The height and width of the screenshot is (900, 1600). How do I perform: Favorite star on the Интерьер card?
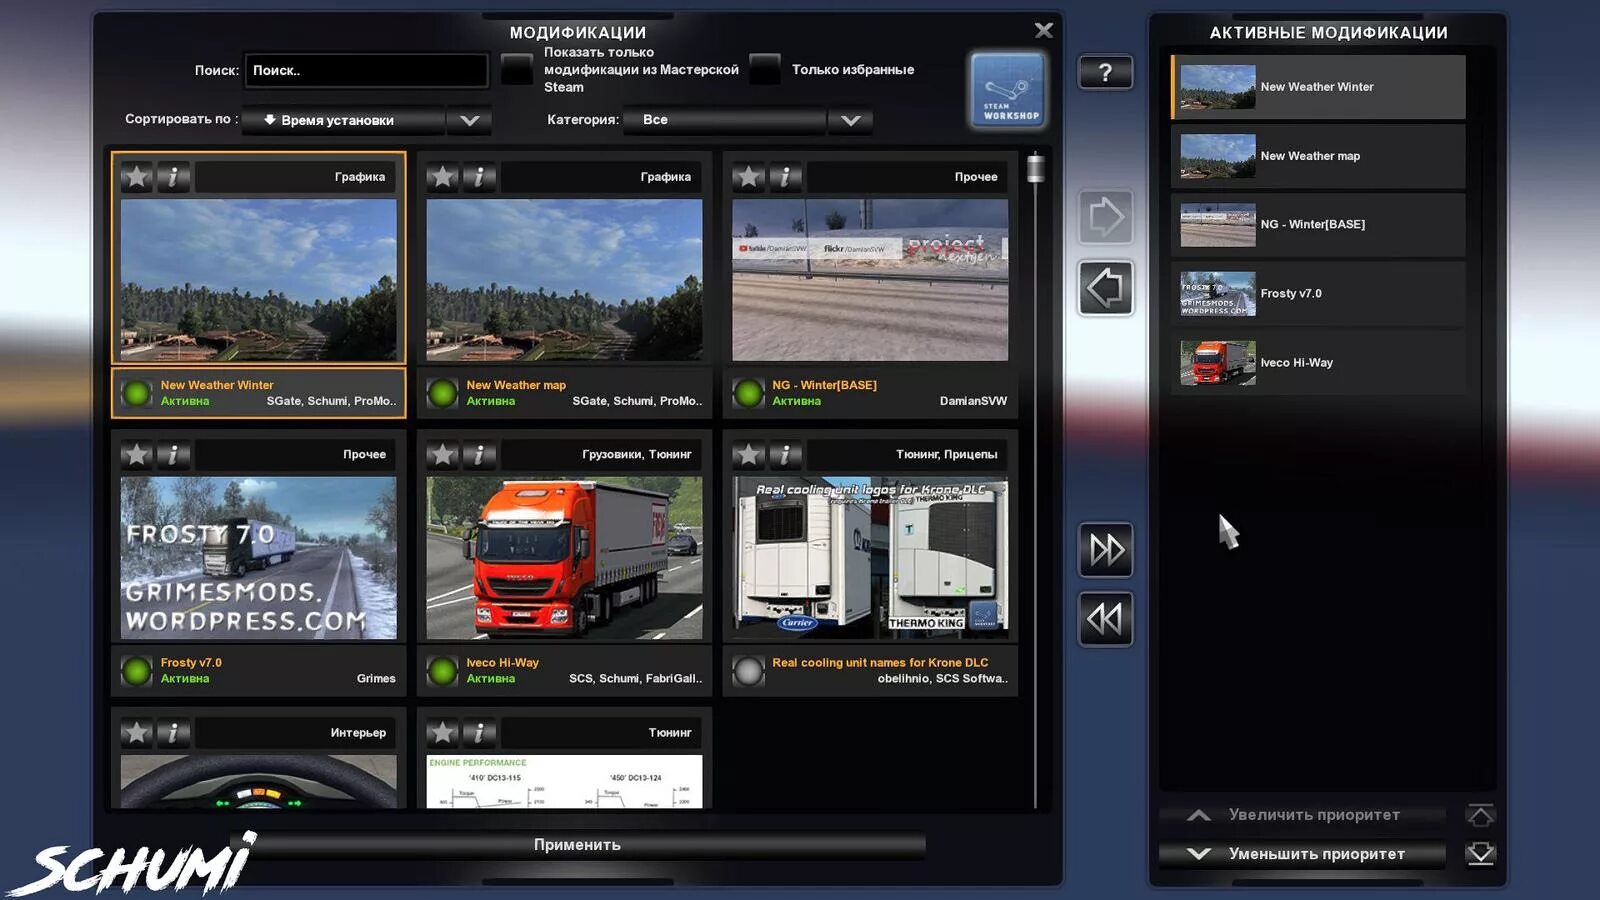click(137, 733)
